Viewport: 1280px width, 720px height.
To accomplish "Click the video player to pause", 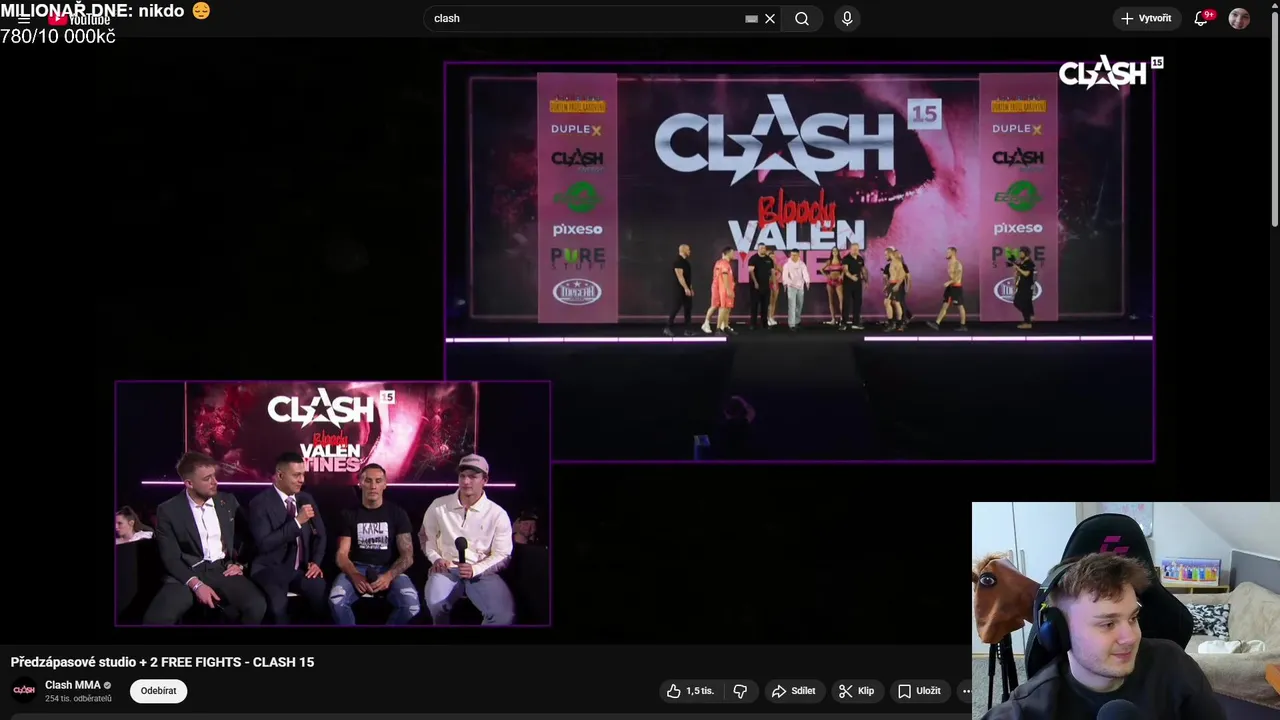I will point(635,343).
